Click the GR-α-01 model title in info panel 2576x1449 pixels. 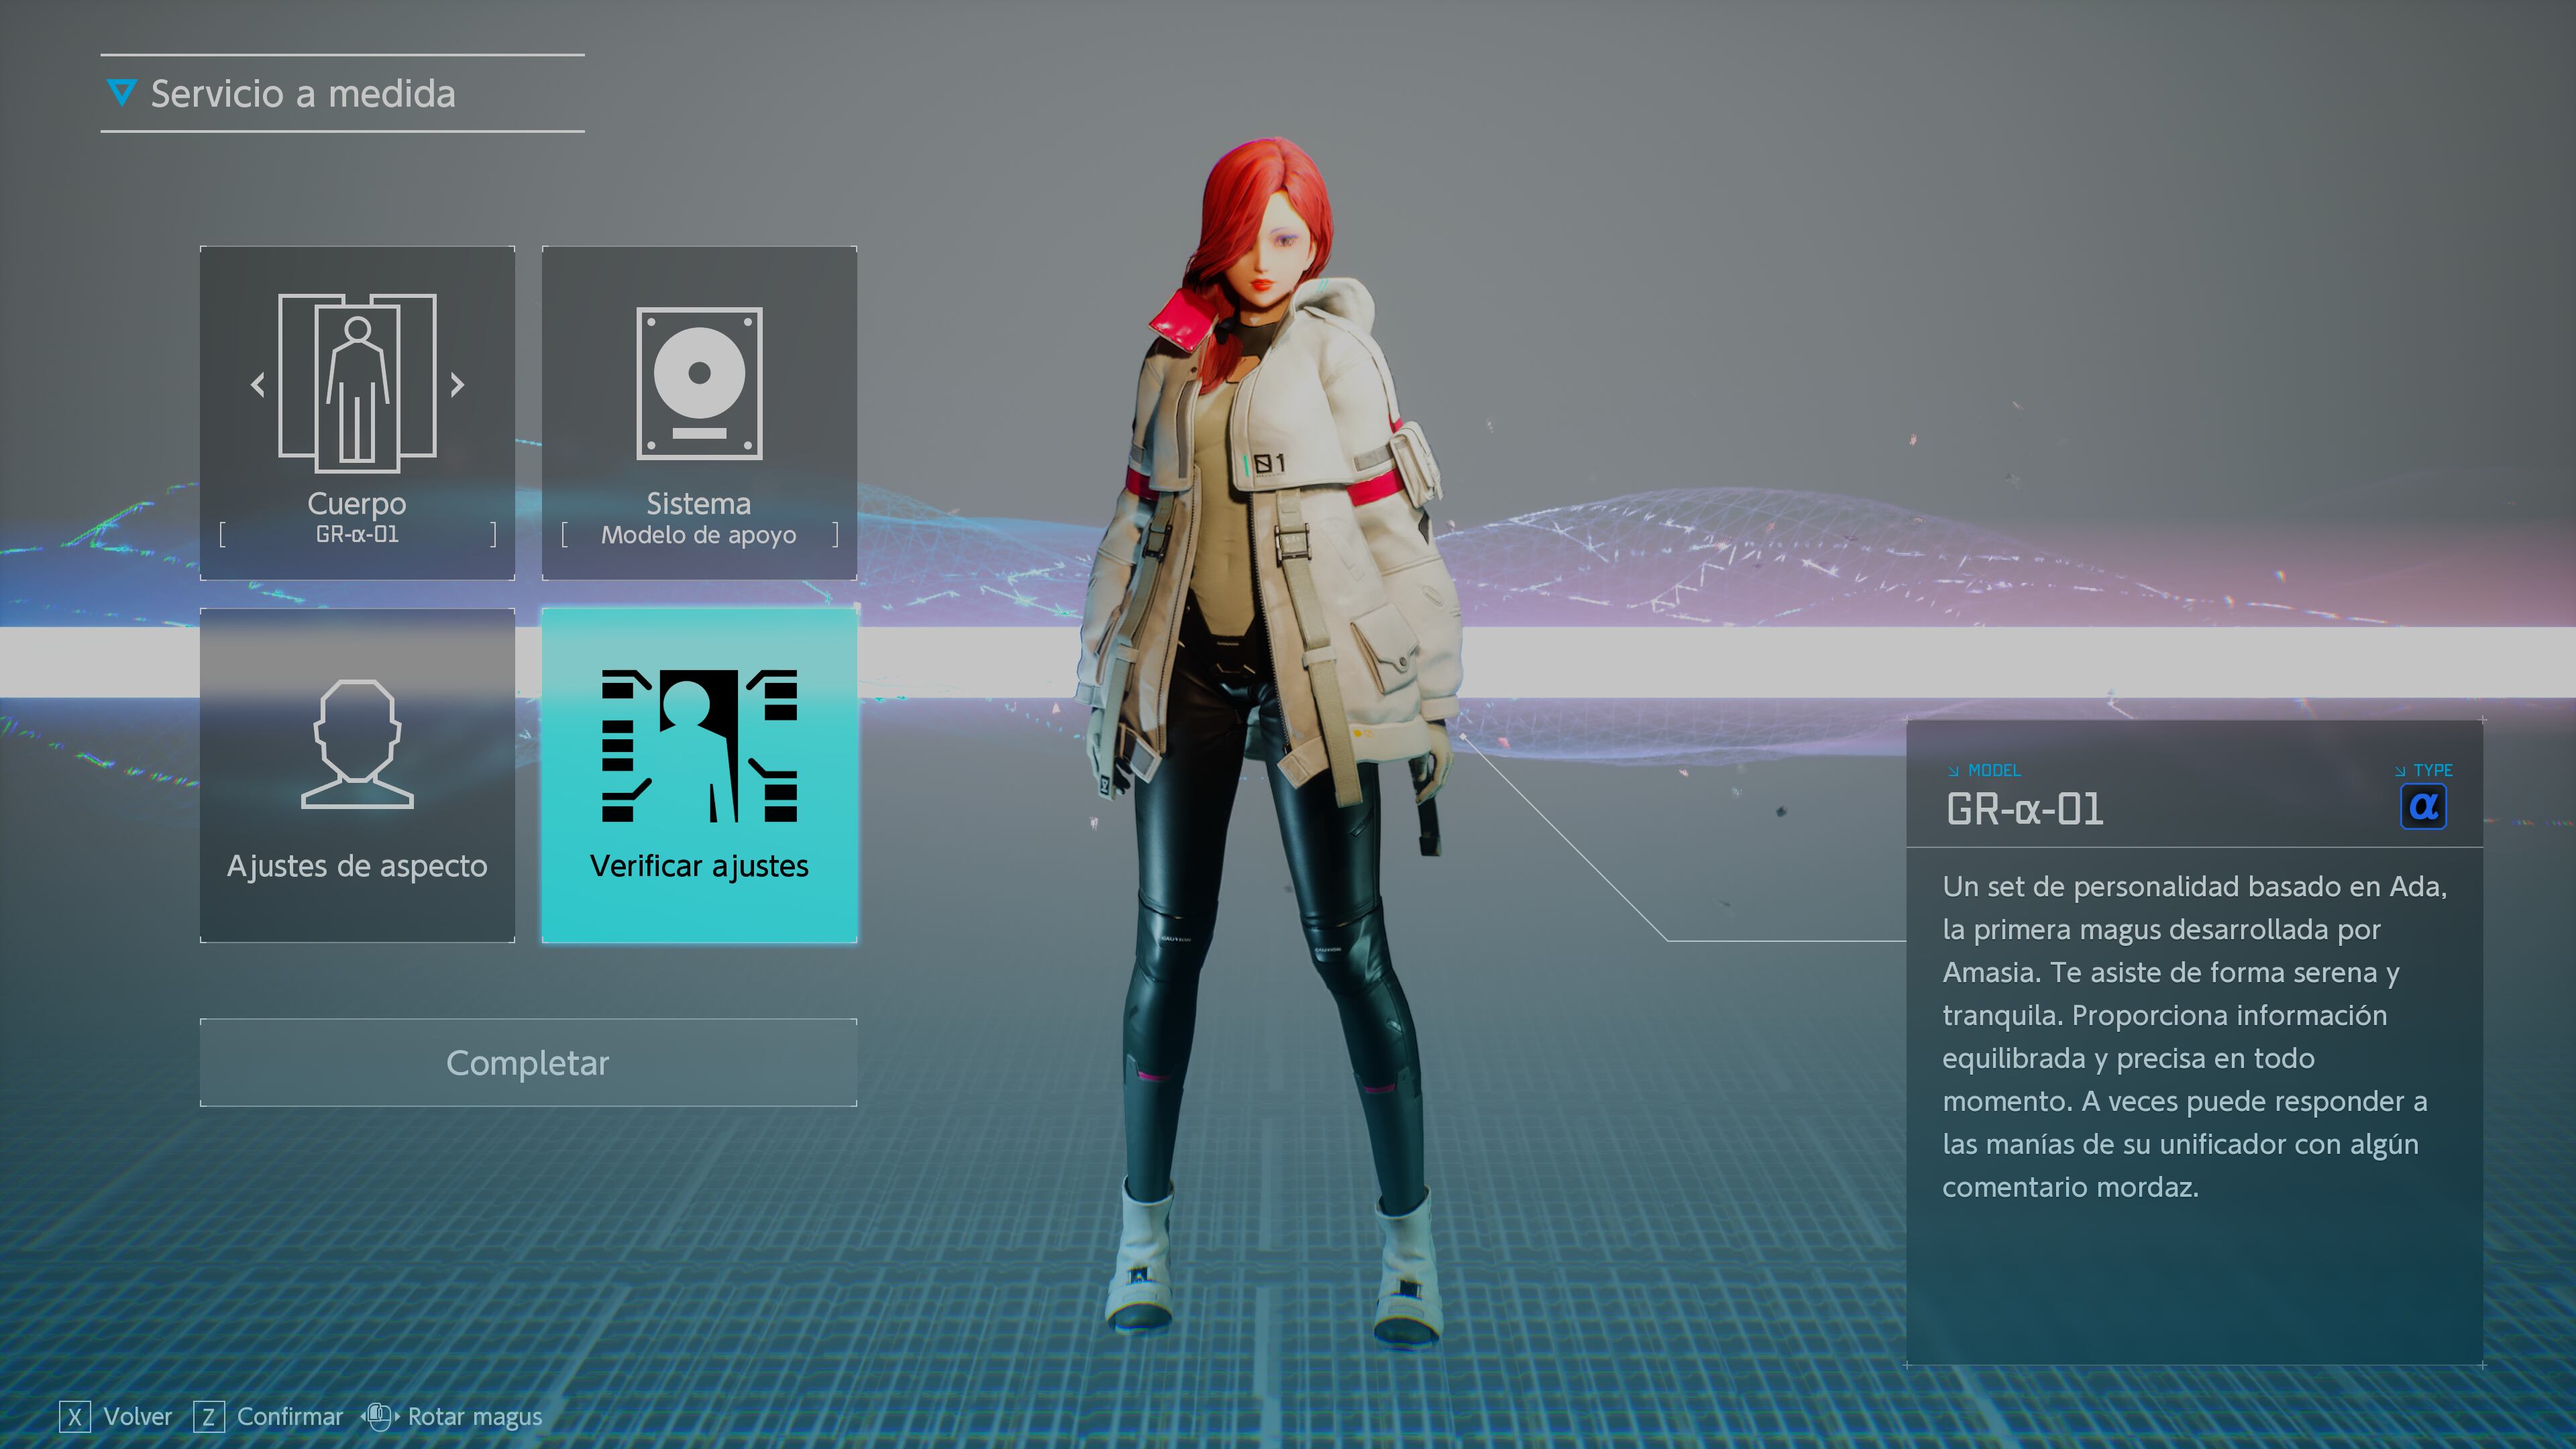pyautogui.click(x=2025, y=809)
